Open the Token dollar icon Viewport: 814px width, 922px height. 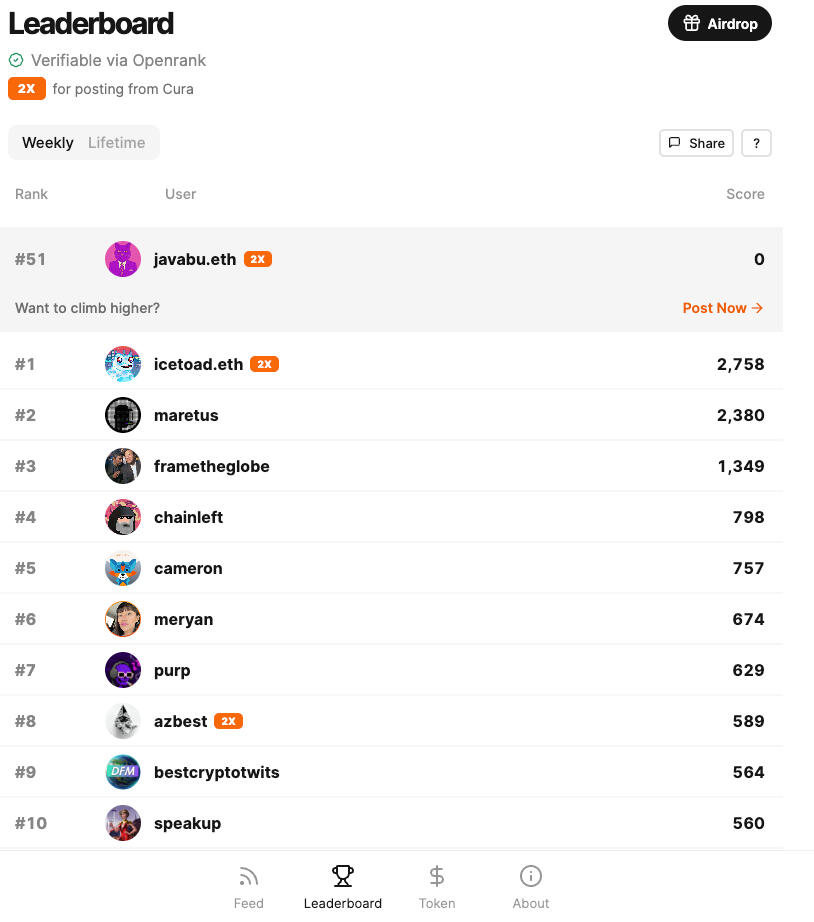click(437, 877)
